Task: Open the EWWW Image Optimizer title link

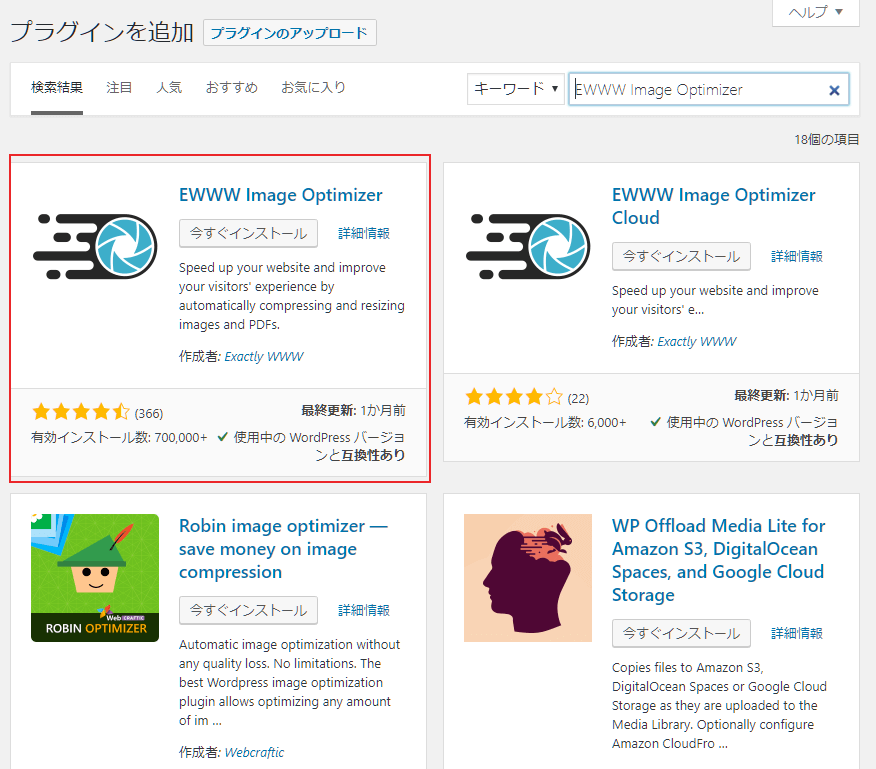Action: click(280, 194)
